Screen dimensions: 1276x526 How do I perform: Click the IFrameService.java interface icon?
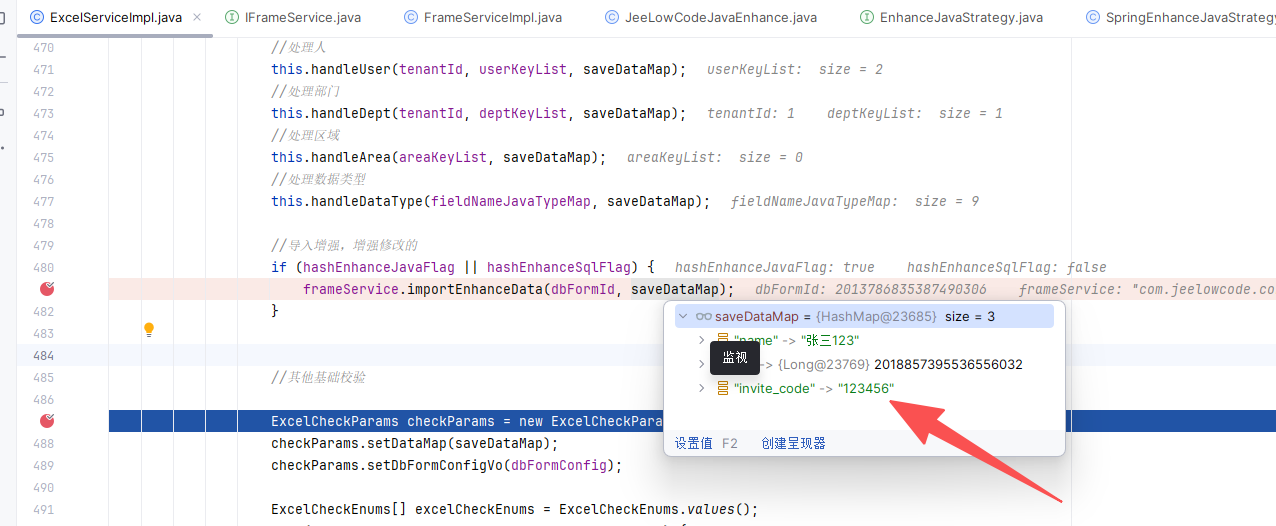point(233,17)
